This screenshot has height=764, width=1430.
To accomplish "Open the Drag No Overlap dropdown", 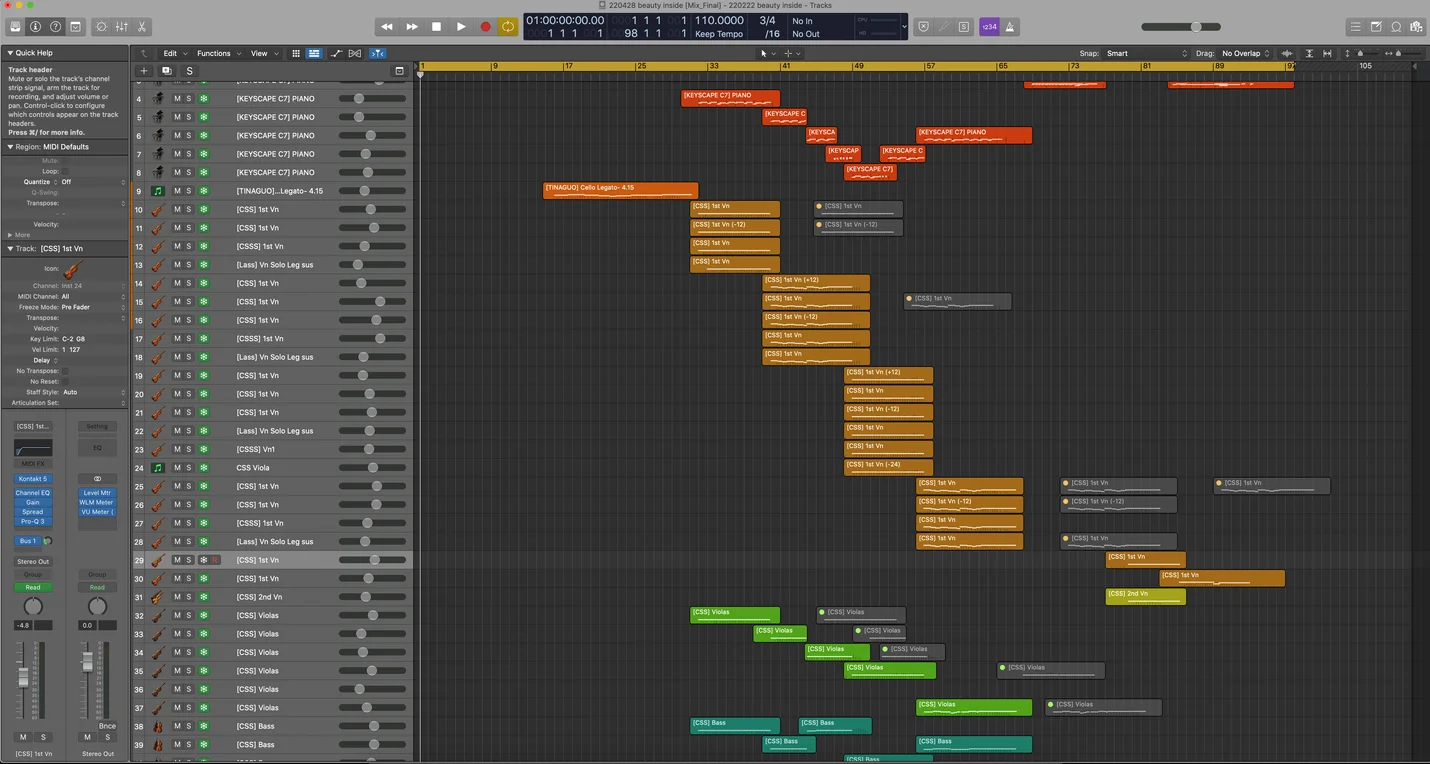I will pyautogui.click(x=1246, y=53).
